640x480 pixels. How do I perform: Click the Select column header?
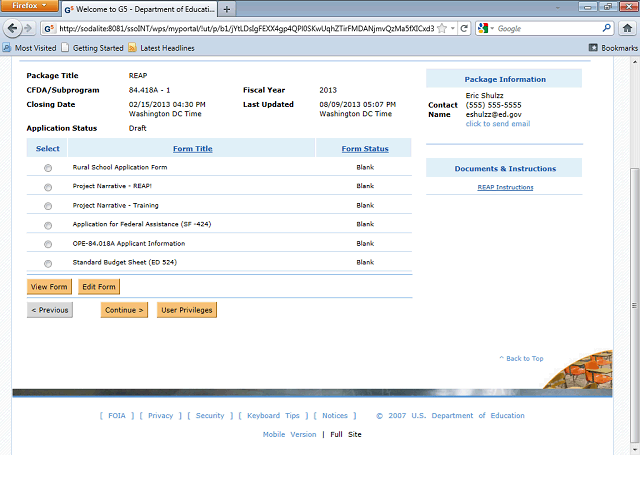pyautogui.click(x=47, y=149)
